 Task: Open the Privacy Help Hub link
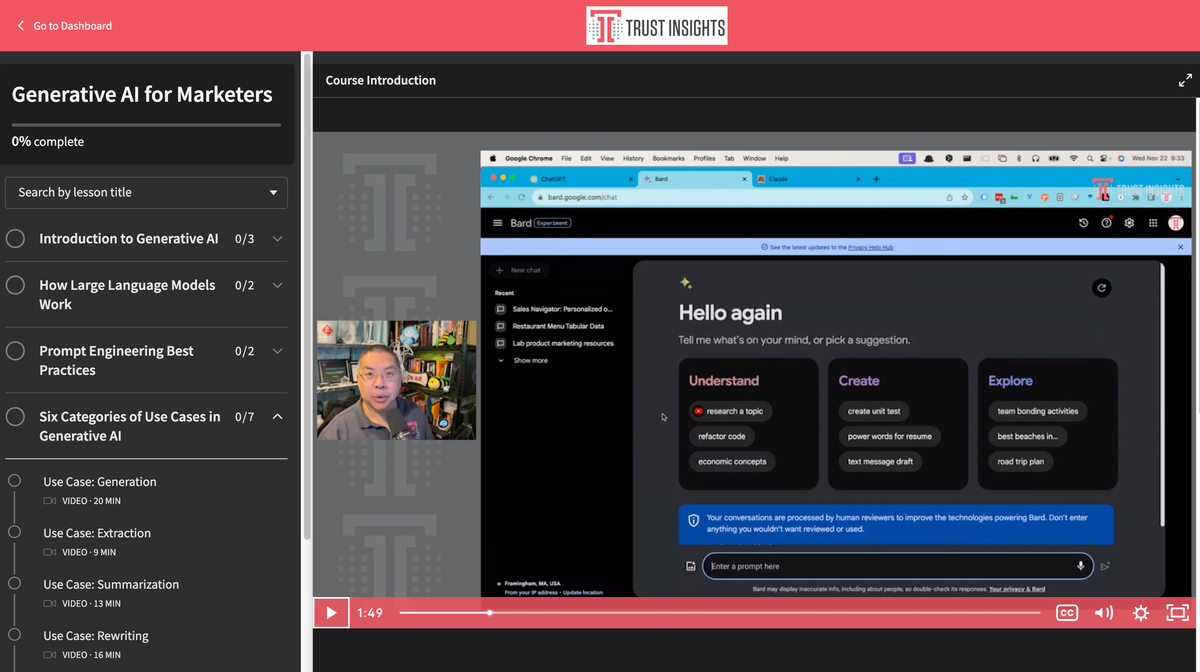tap(871, 247)
